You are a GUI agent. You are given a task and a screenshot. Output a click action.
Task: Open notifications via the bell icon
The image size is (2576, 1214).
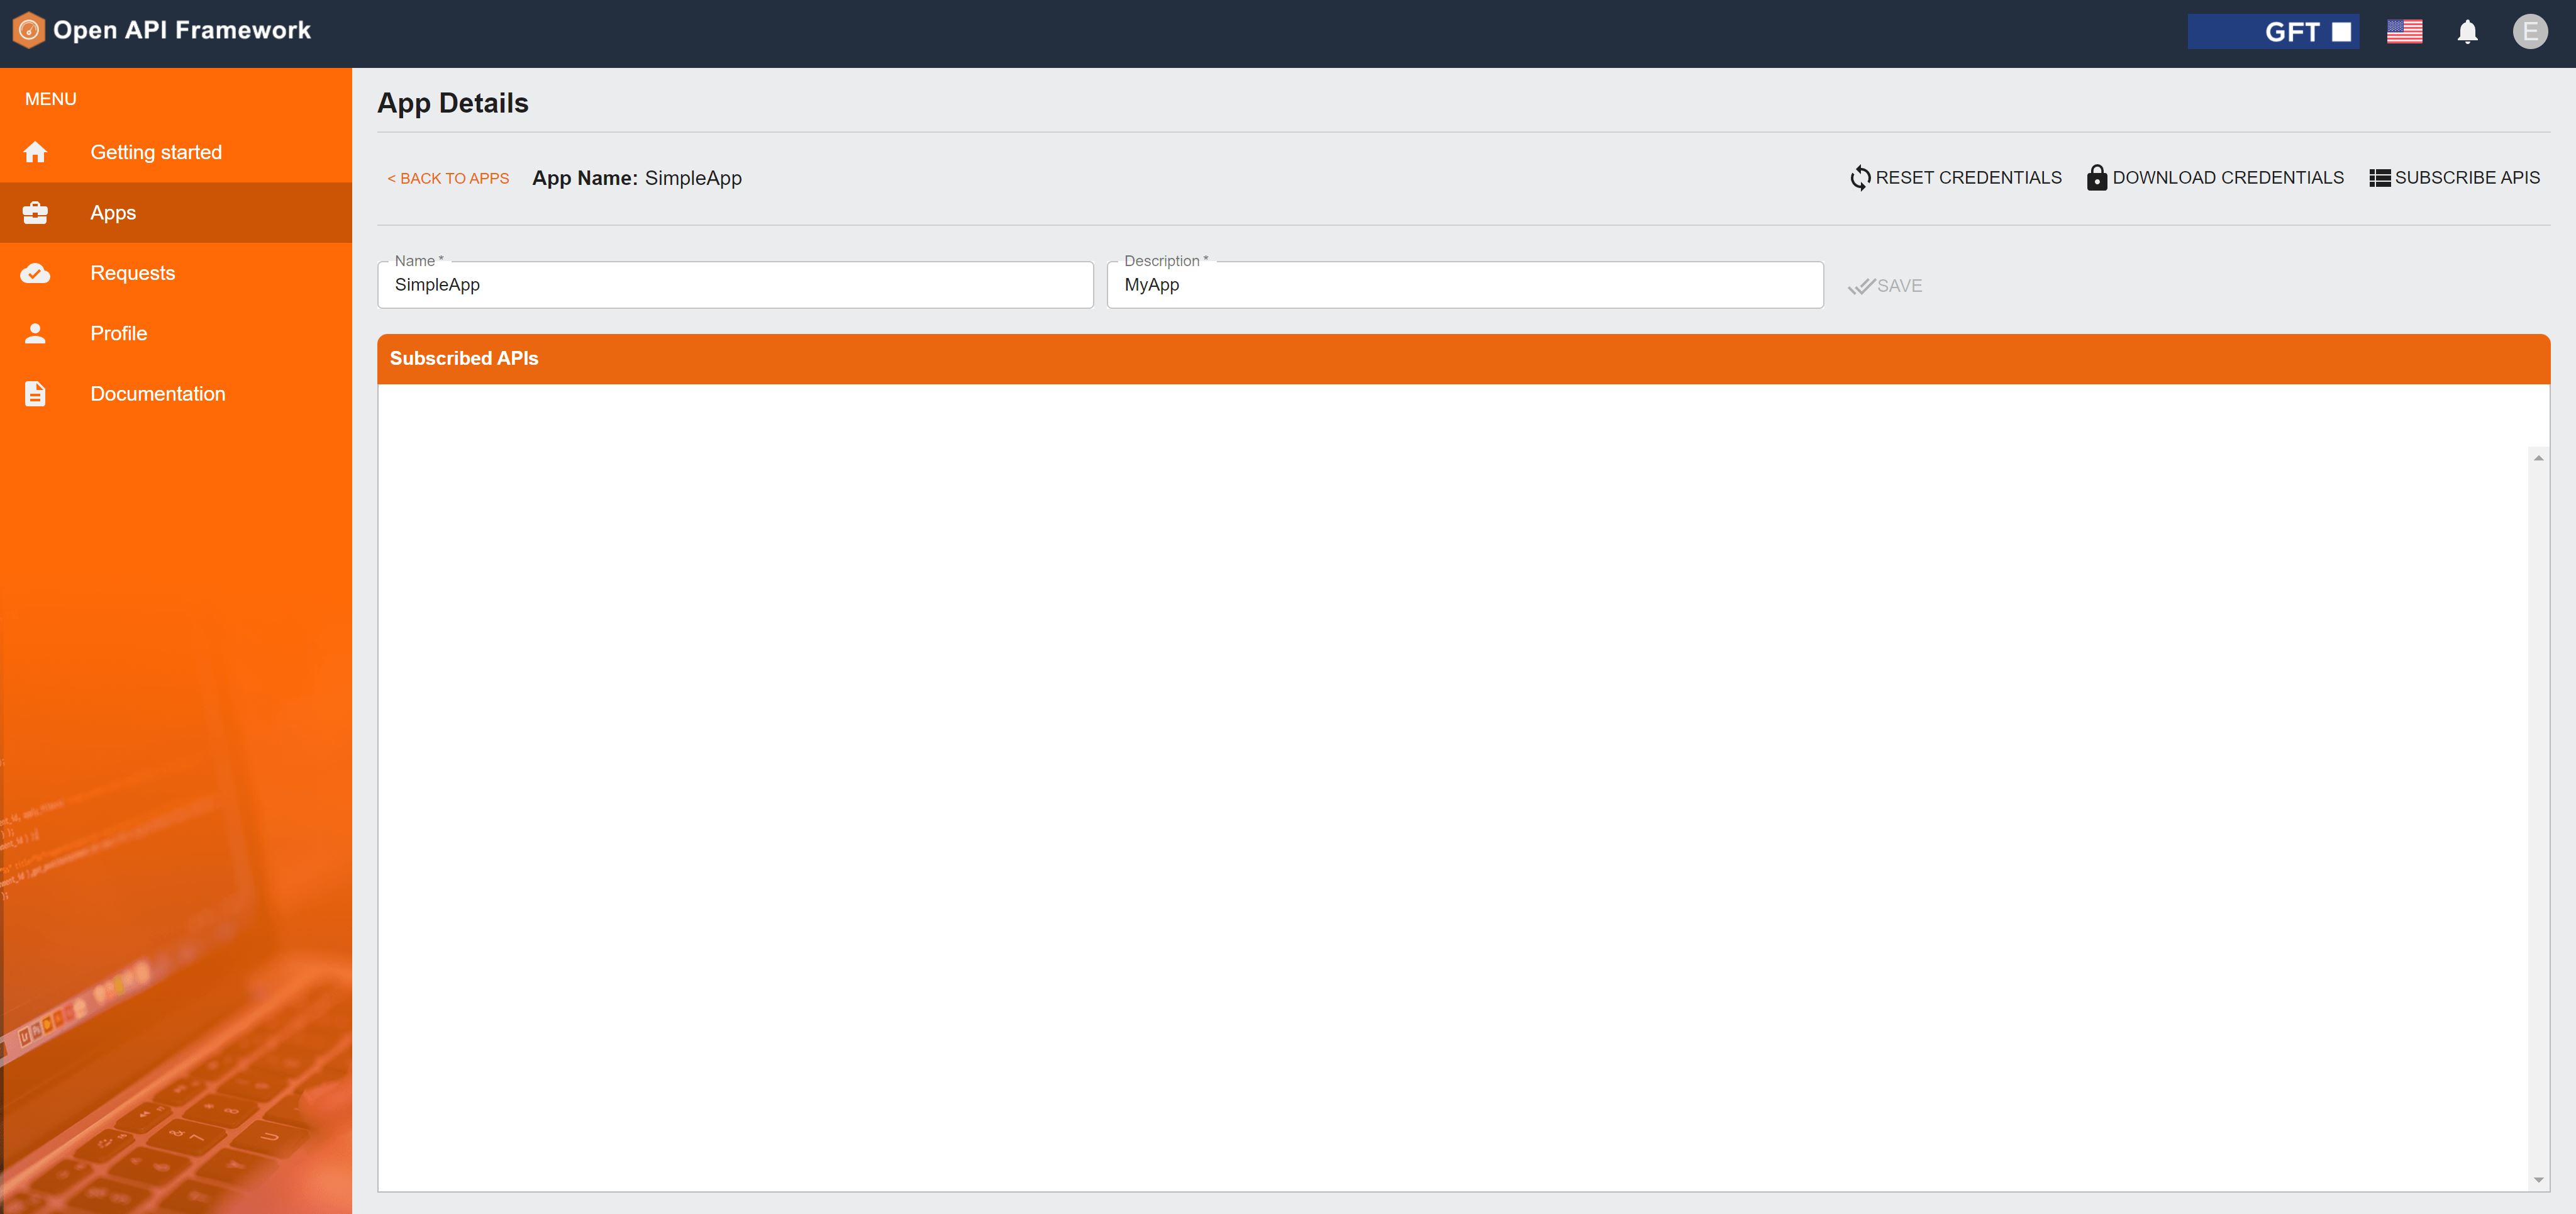2467,31
